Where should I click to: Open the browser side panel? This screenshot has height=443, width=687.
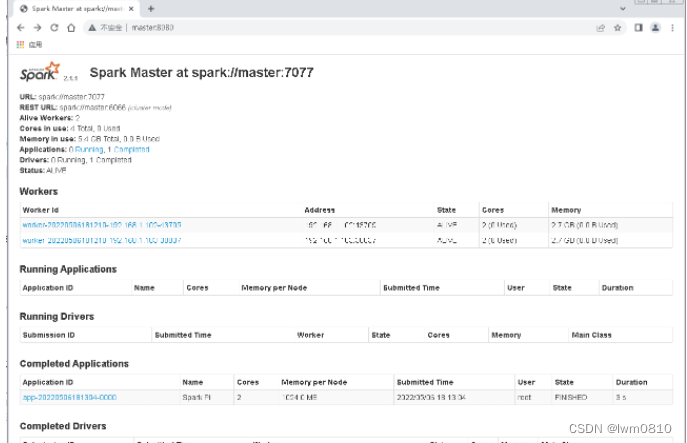coord(638,28)
